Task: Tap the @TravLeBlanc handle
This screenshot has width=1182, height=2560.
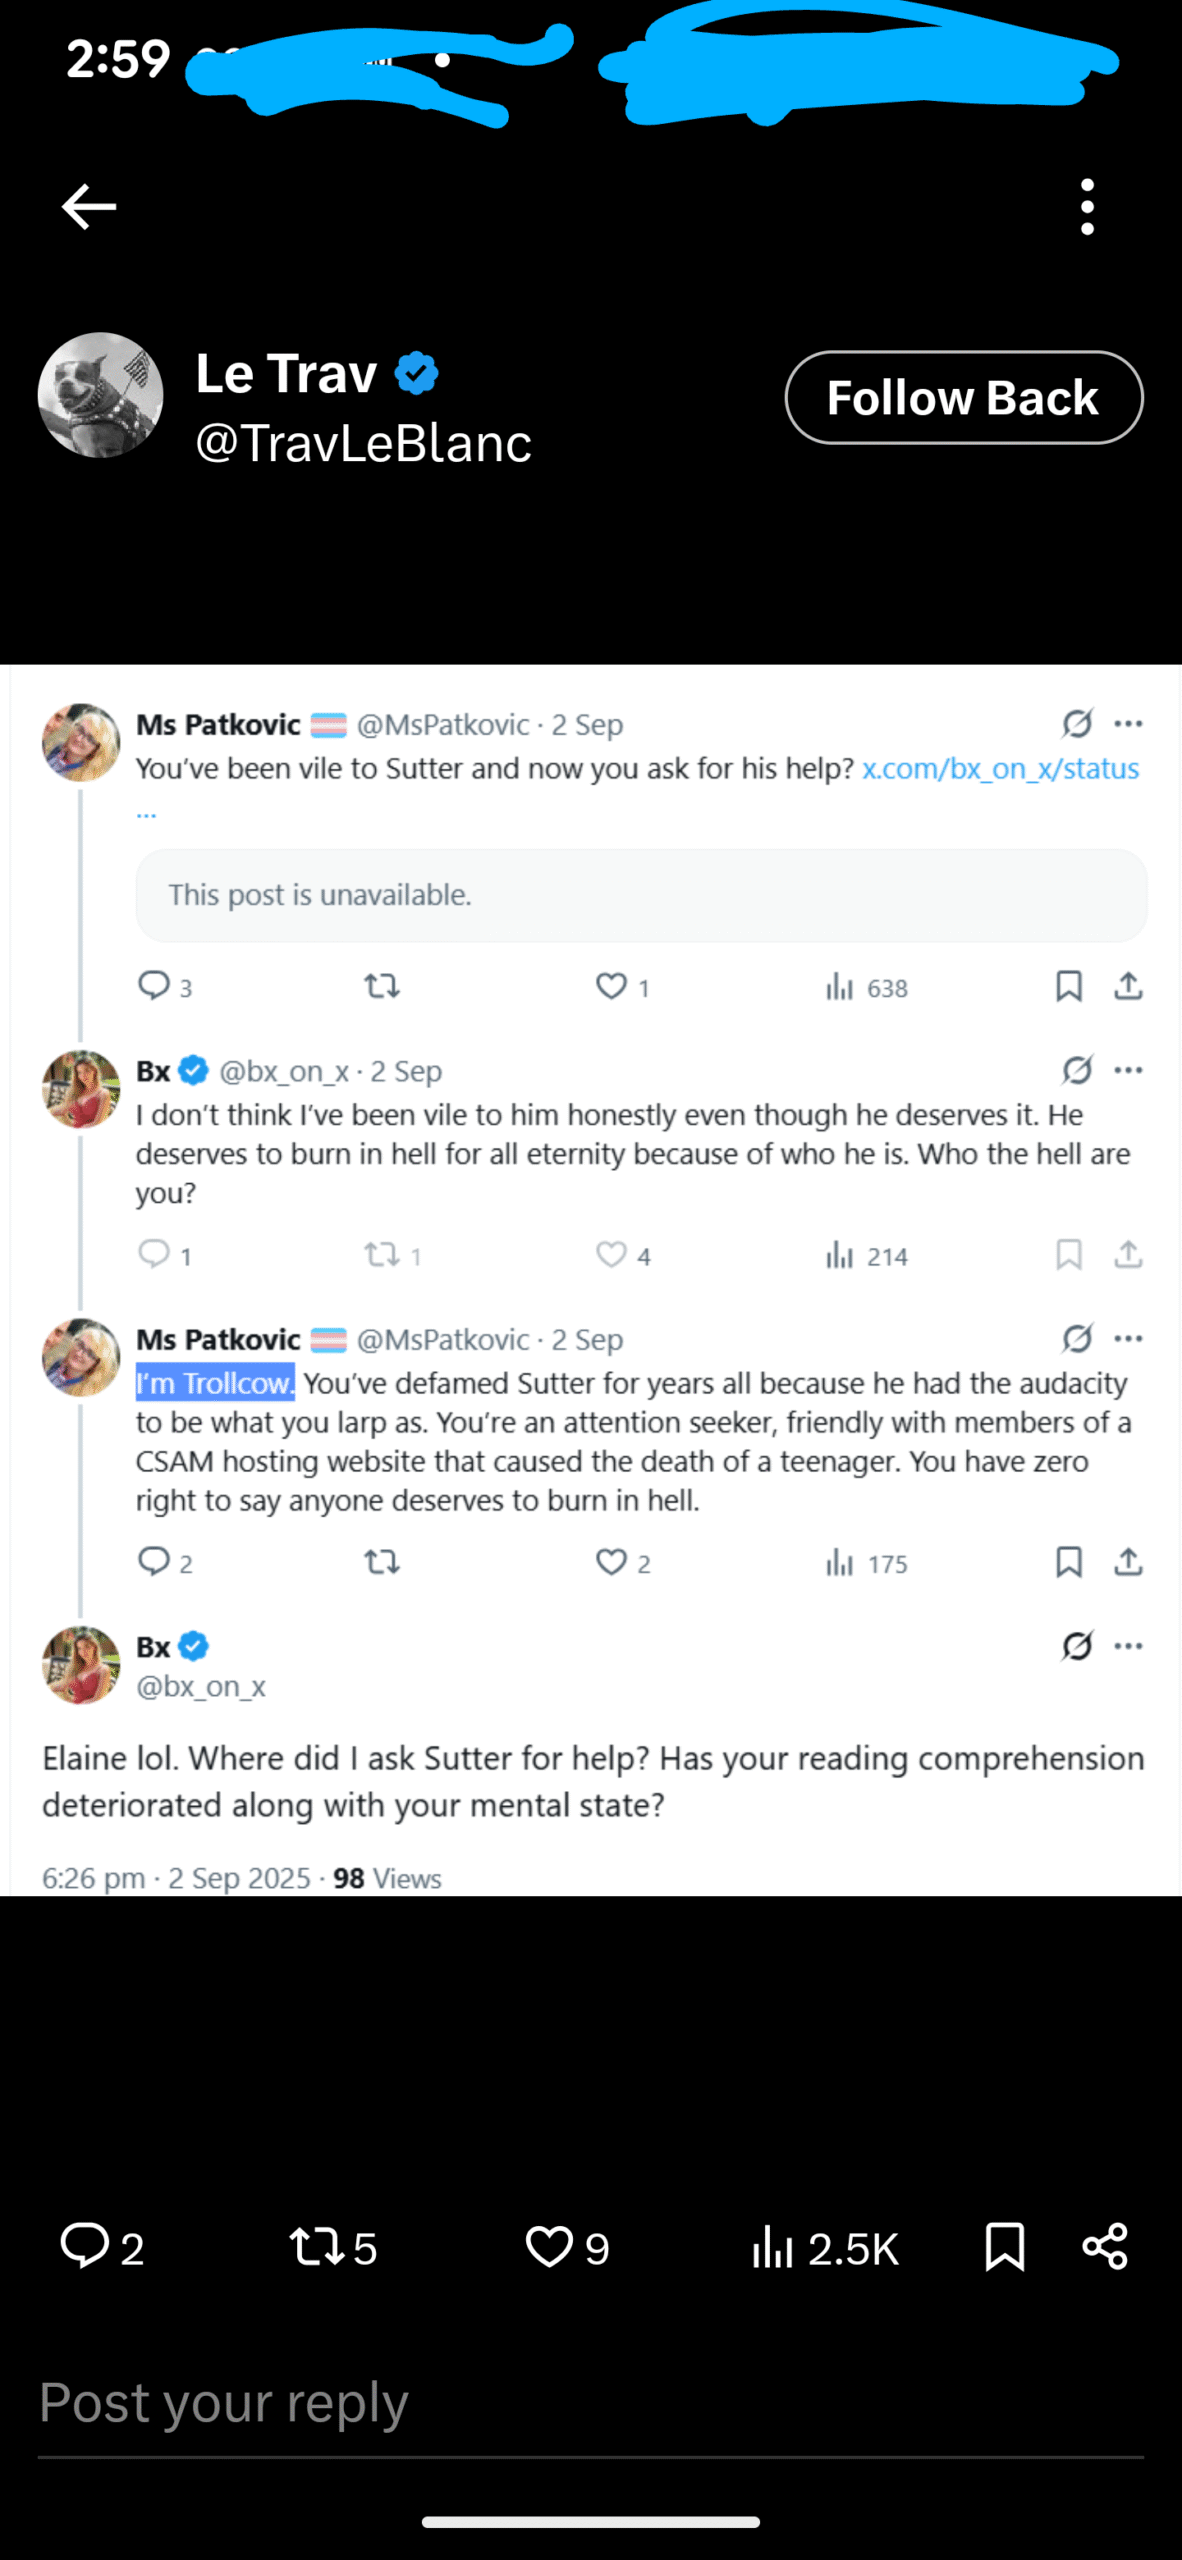Action: tap(364, 443)
